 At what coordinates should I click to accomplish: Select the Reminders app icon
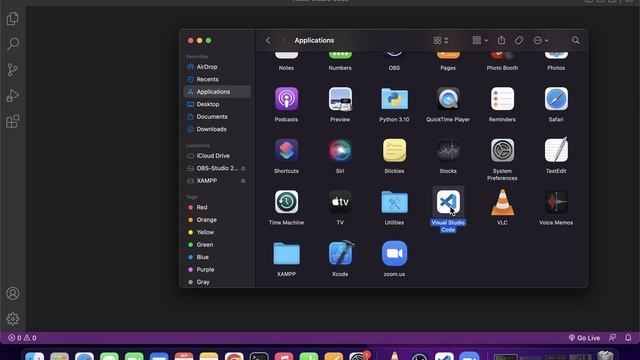point(502,99)
